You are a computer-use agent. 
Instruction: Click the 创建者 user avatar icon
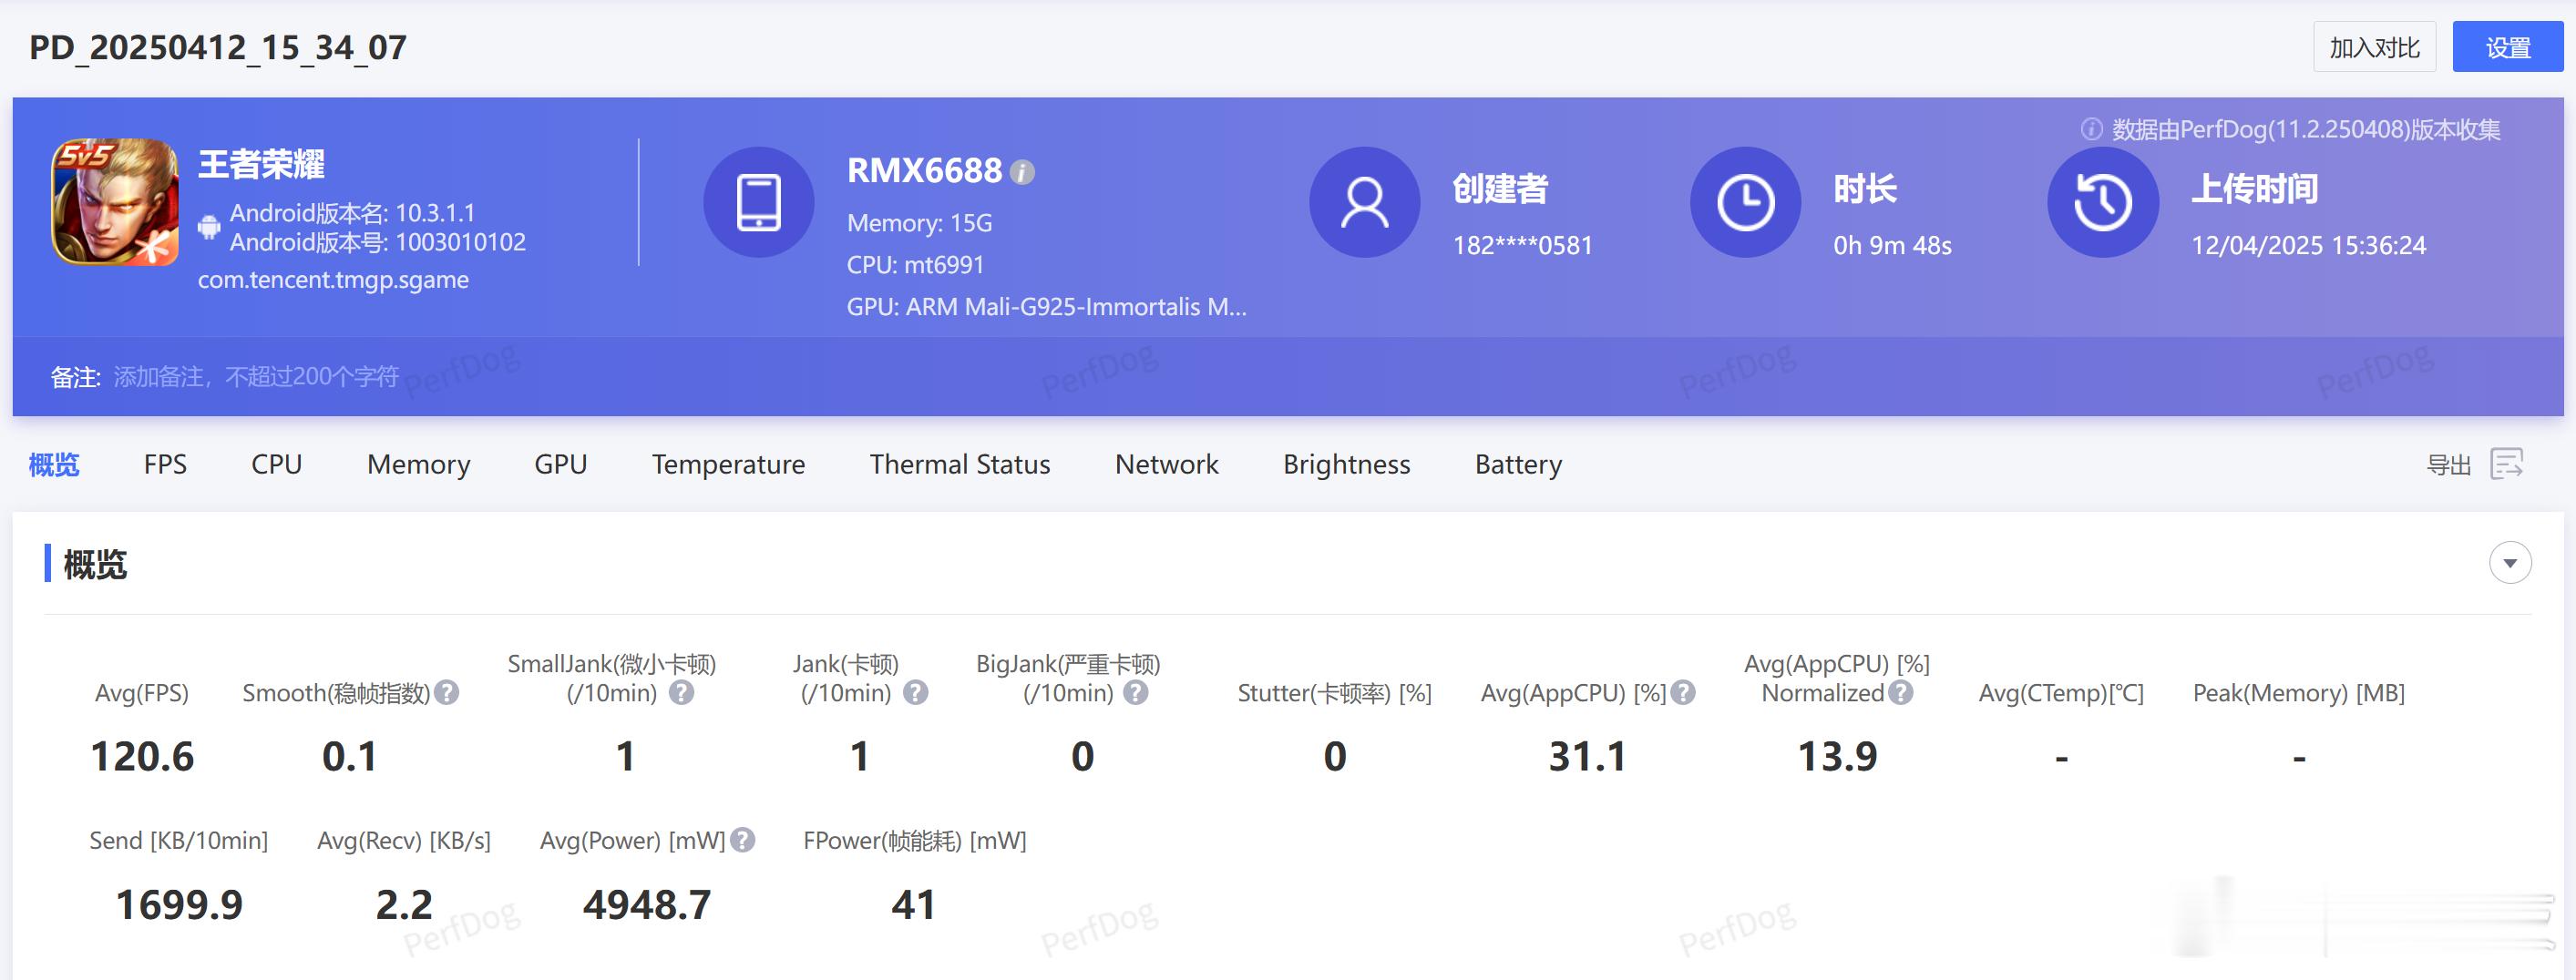pyautogui.click(x=1365, y=202)
